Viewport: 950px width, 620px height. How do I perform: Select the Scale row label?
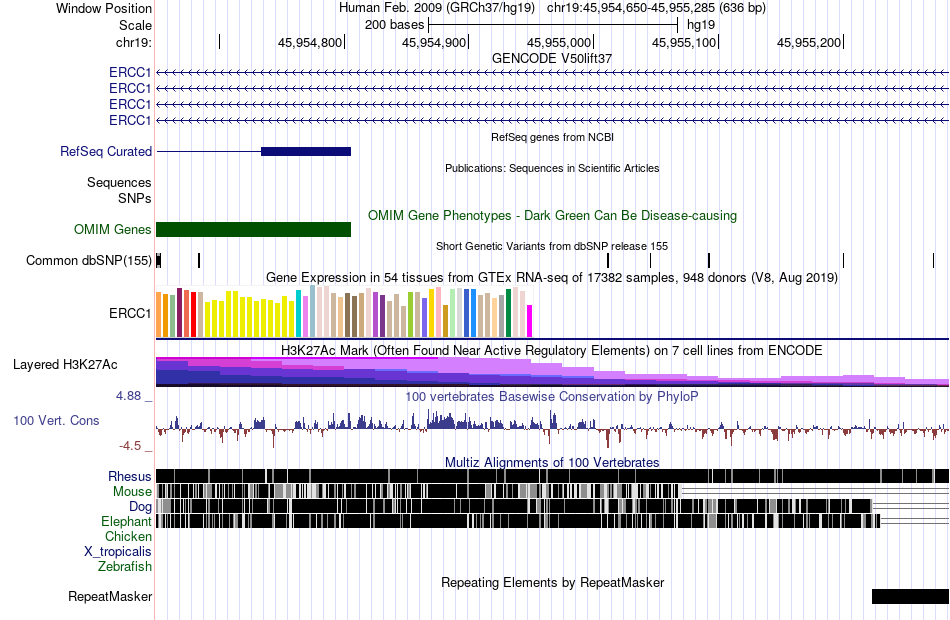(135, 25)
